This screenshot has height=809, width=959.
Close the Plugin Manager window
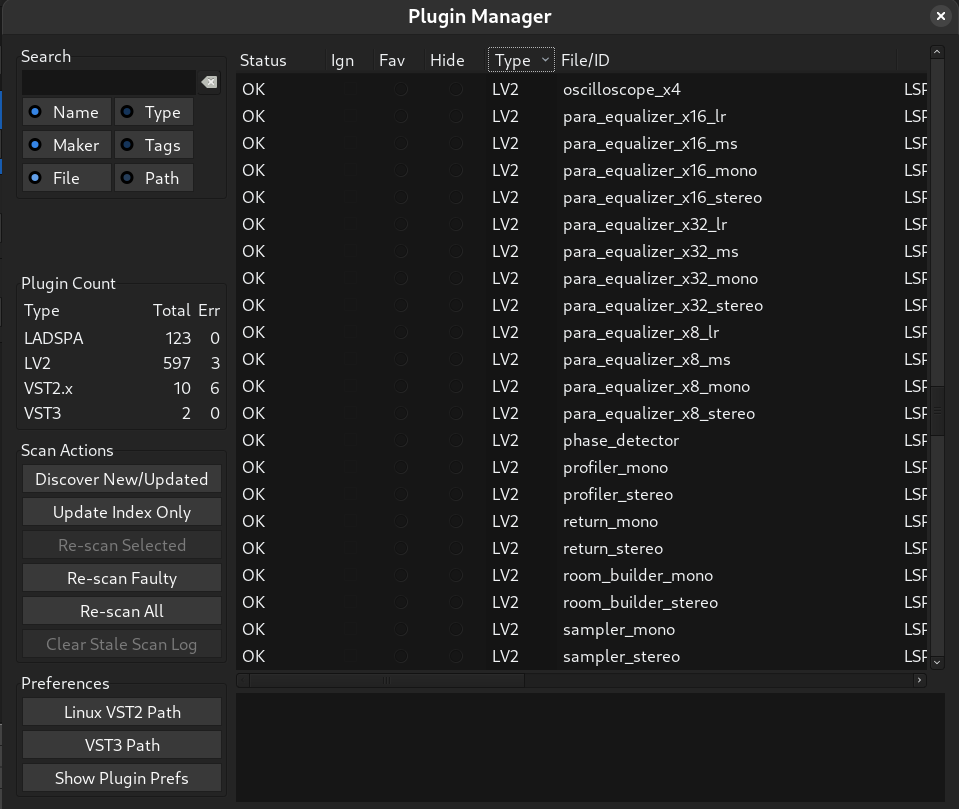pyautogui.click(x=940, y=16)
